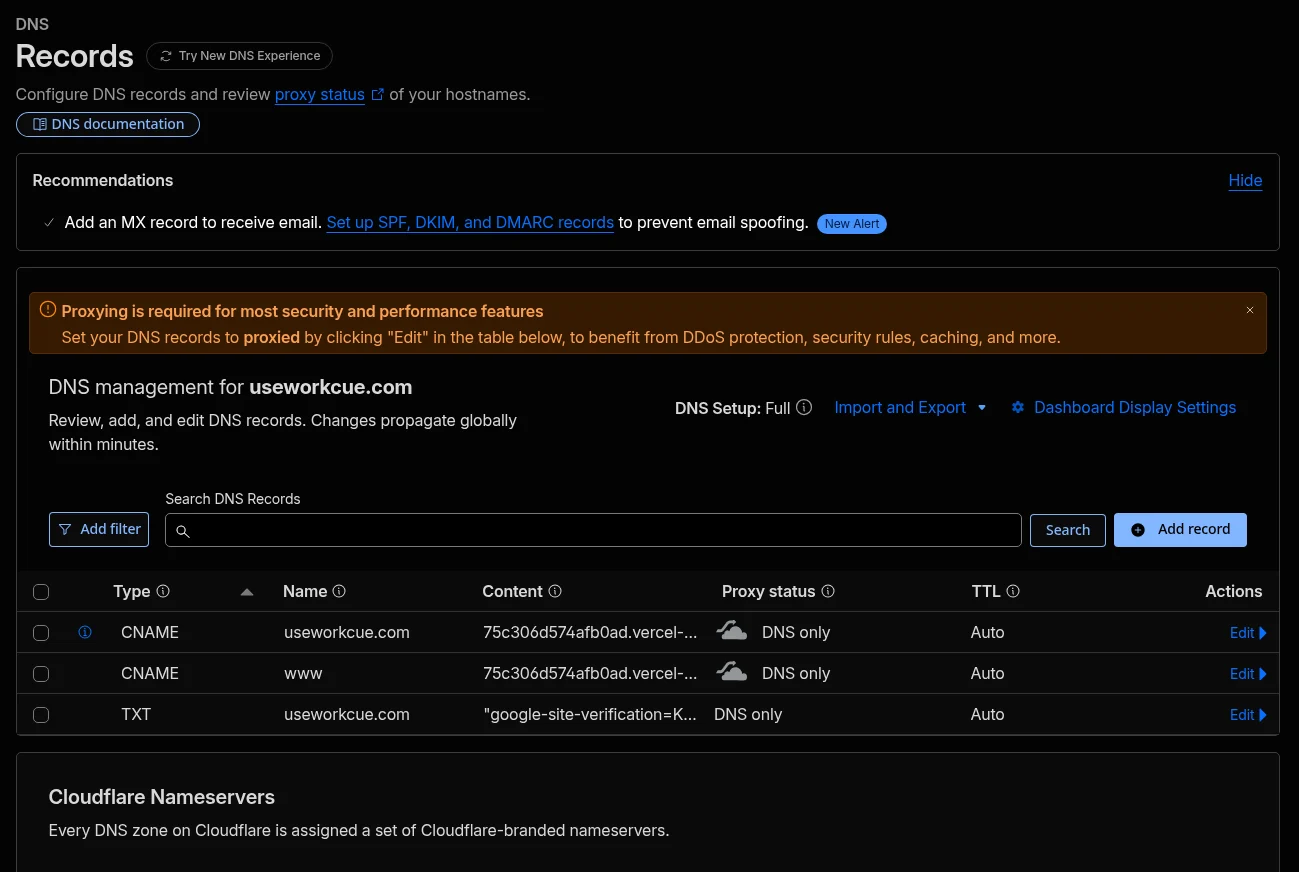This screenshot has height=872, width=1299.
Task: Click the info icon beside the Type column header
Action: [163, 591]
